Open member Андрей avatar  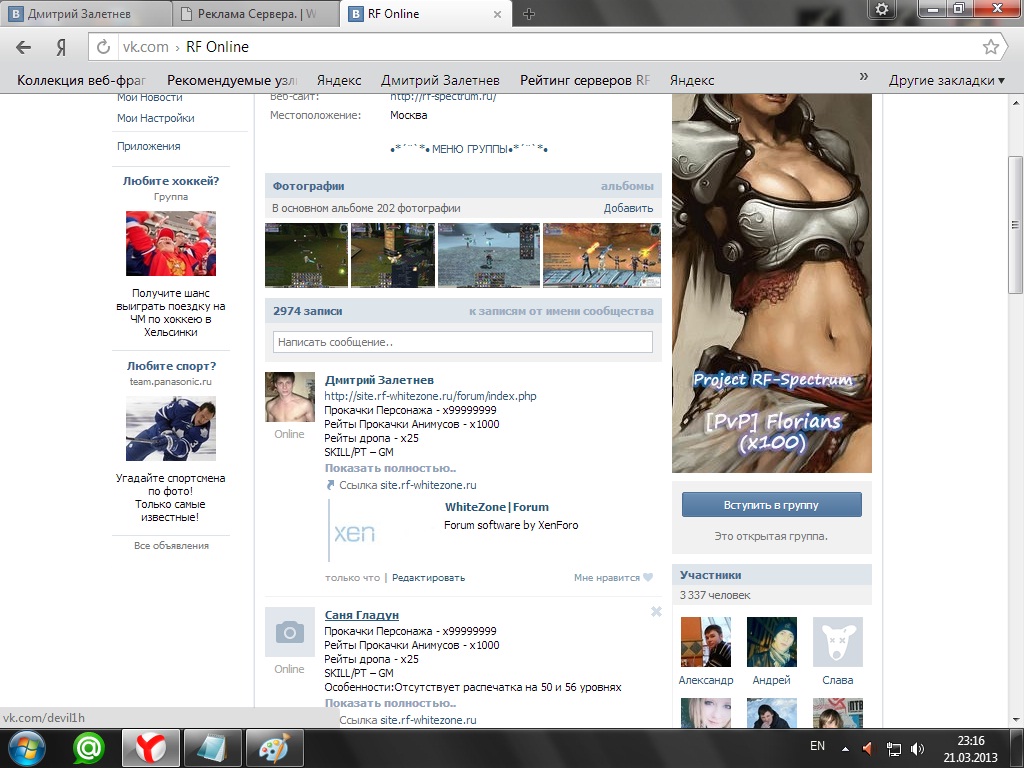coord(772,642)
